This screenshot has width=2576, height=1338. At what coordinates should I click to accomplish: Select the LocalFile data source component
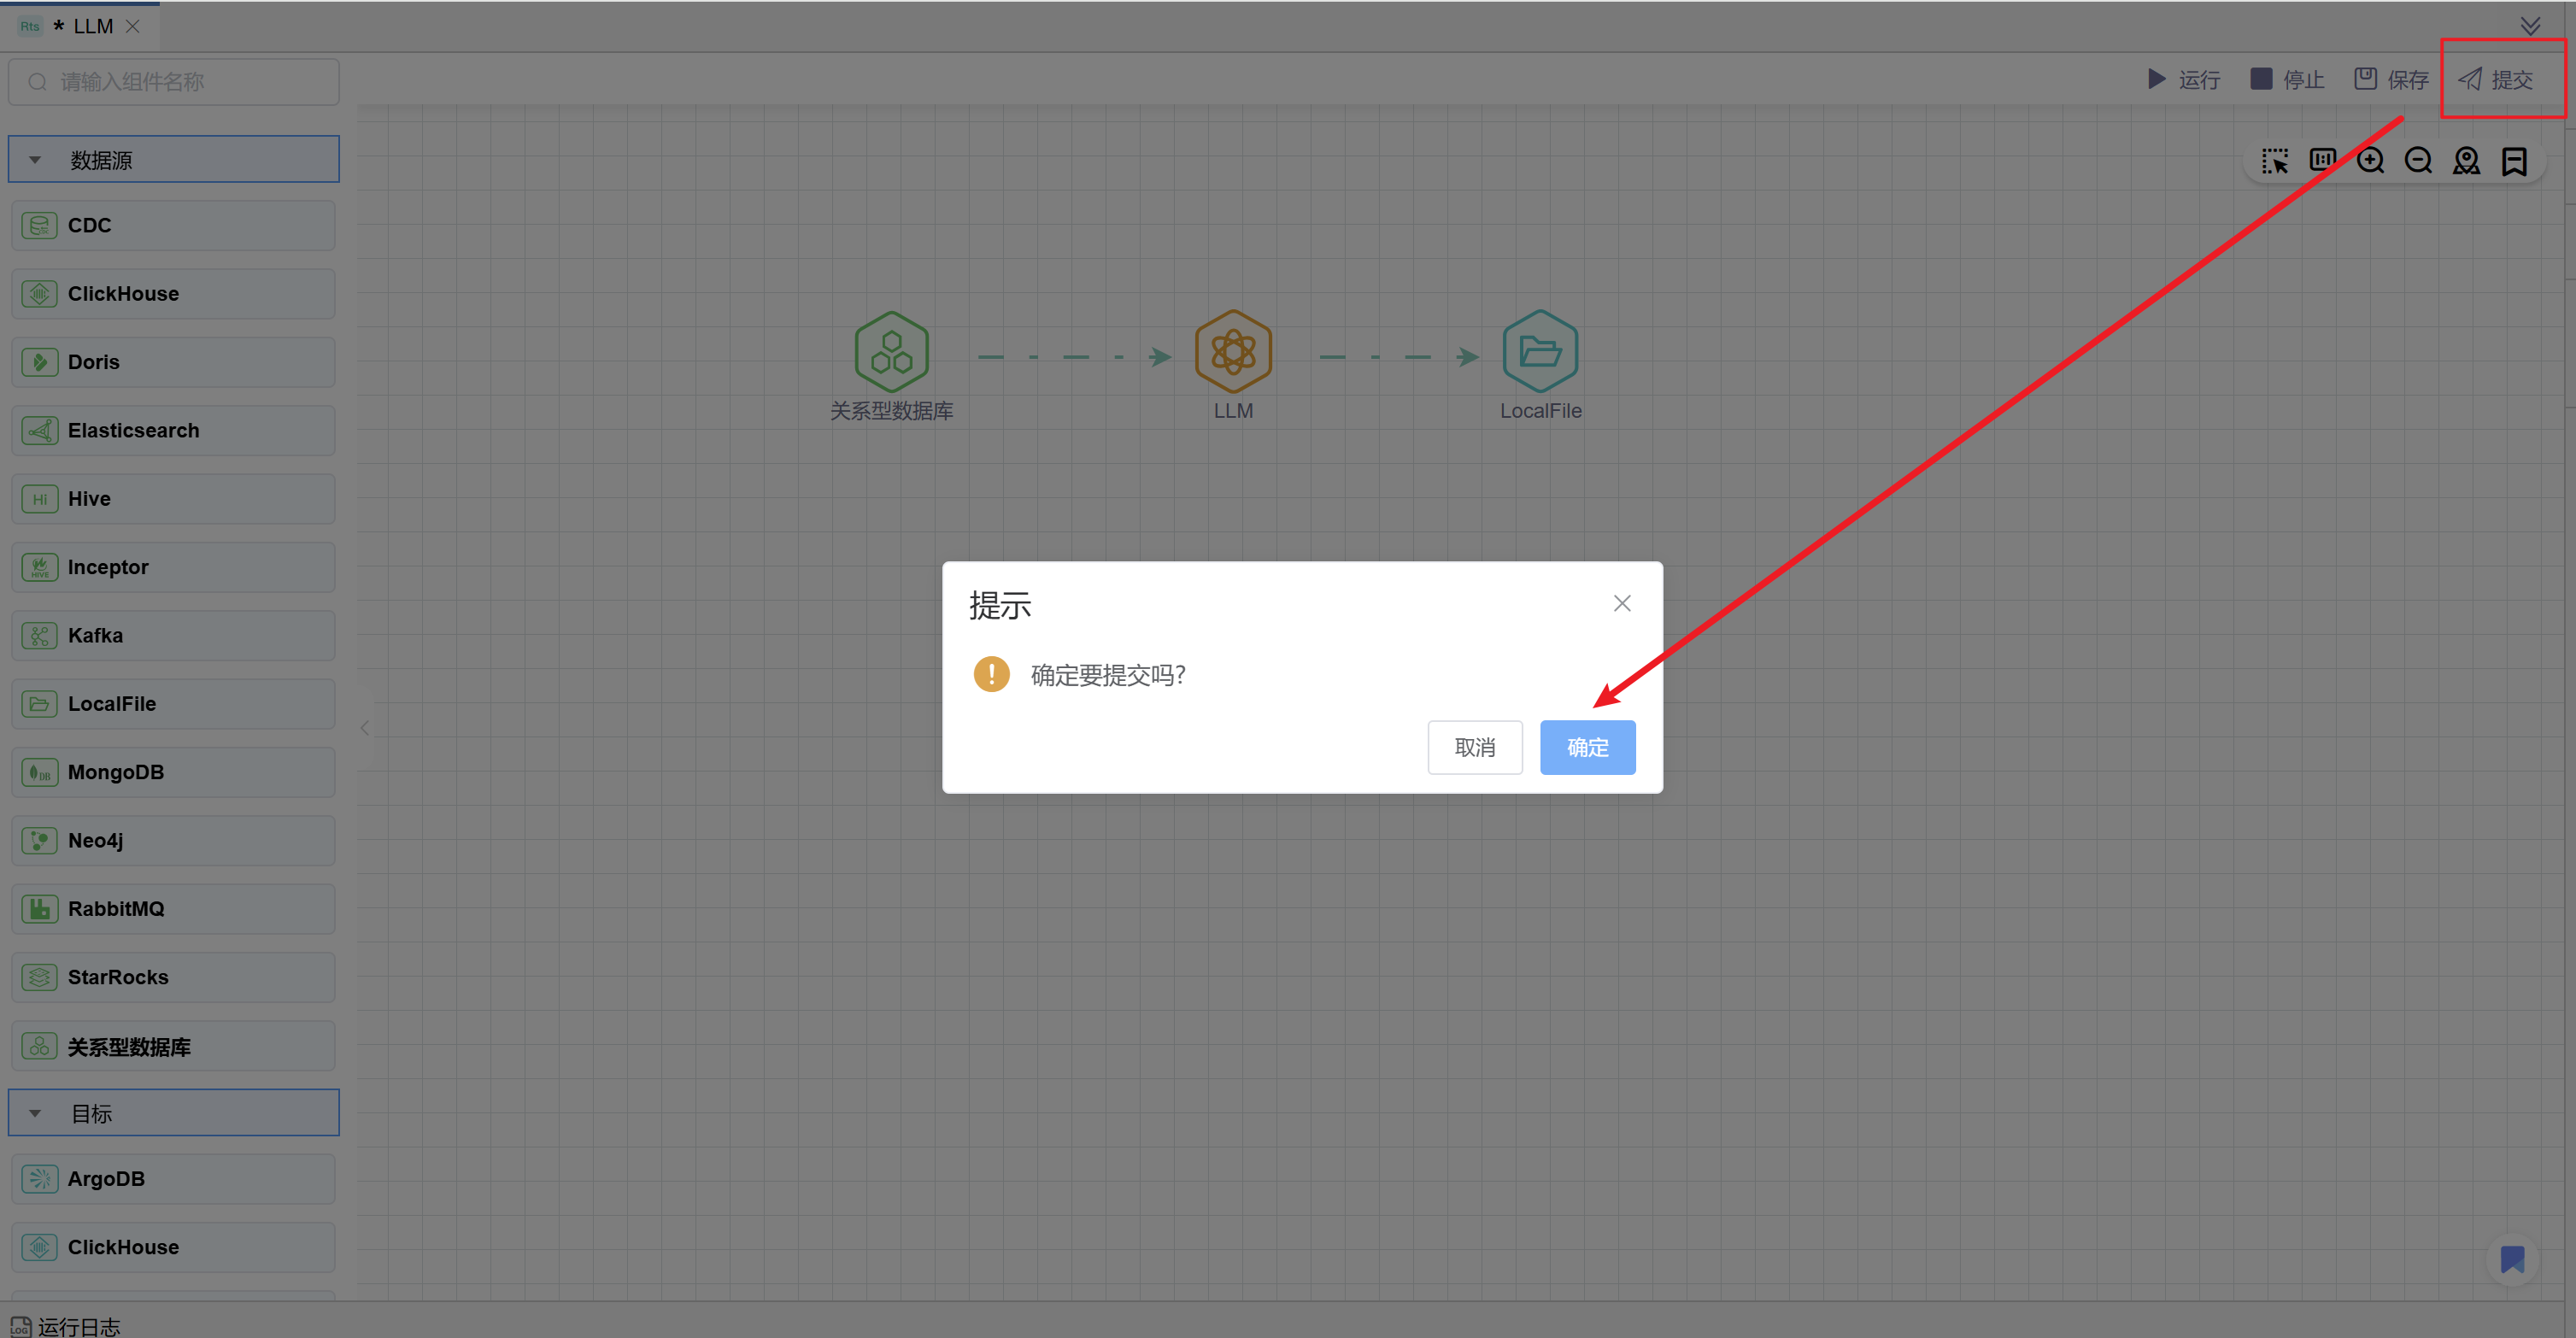(174, 704)
